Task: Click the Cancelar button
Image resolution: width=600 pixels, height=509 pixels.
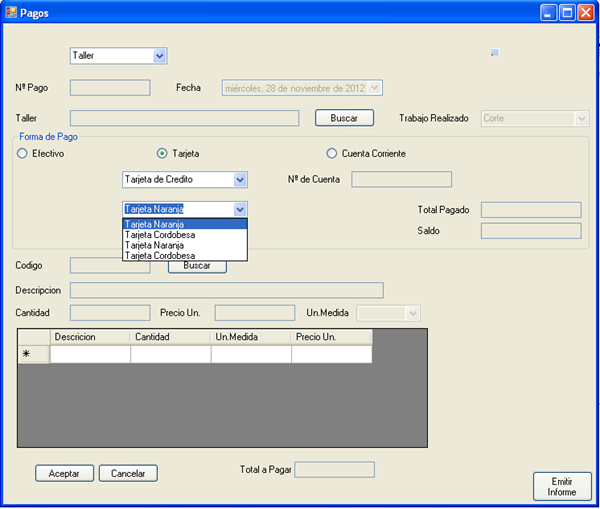Action: 128,473
